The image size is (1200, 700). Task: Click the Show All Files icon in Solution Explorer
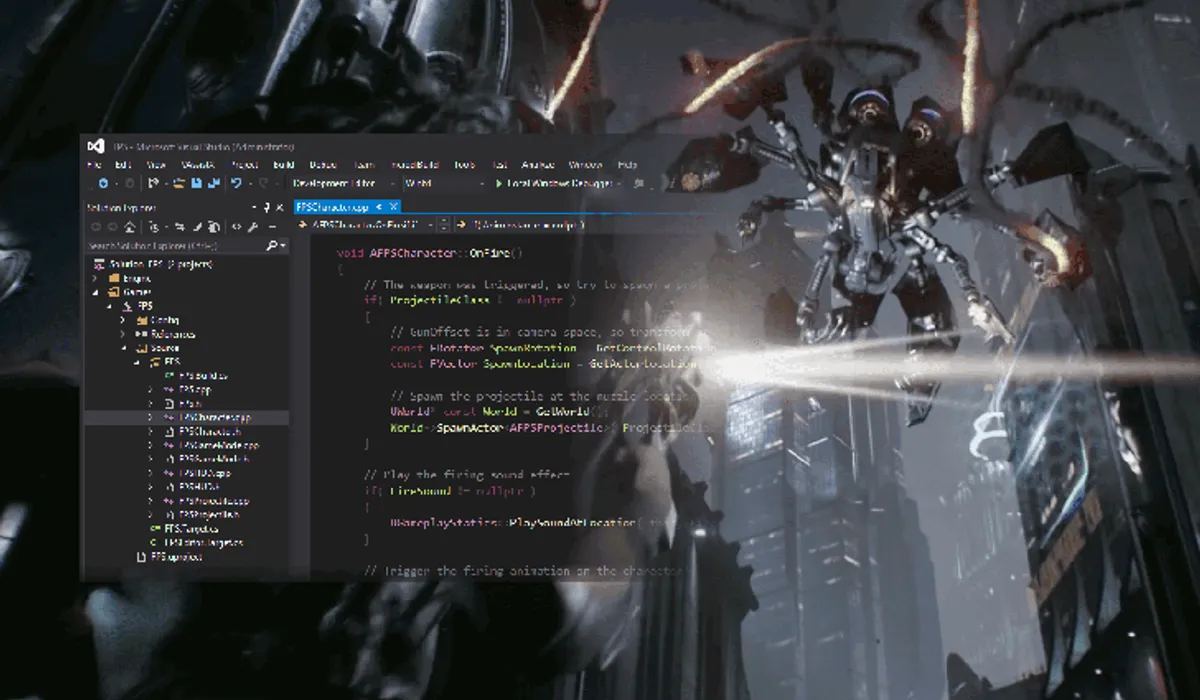pyautogui.click(x=213, y=227)
